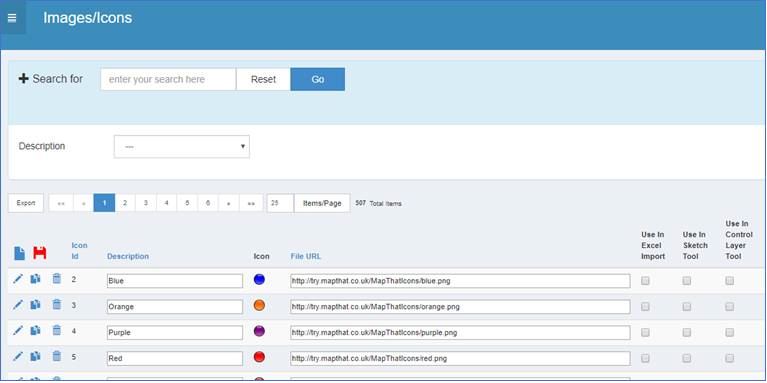Screen dimensions: 767x383
Task: Click the red.png file URL field
Action: point(460,358)
